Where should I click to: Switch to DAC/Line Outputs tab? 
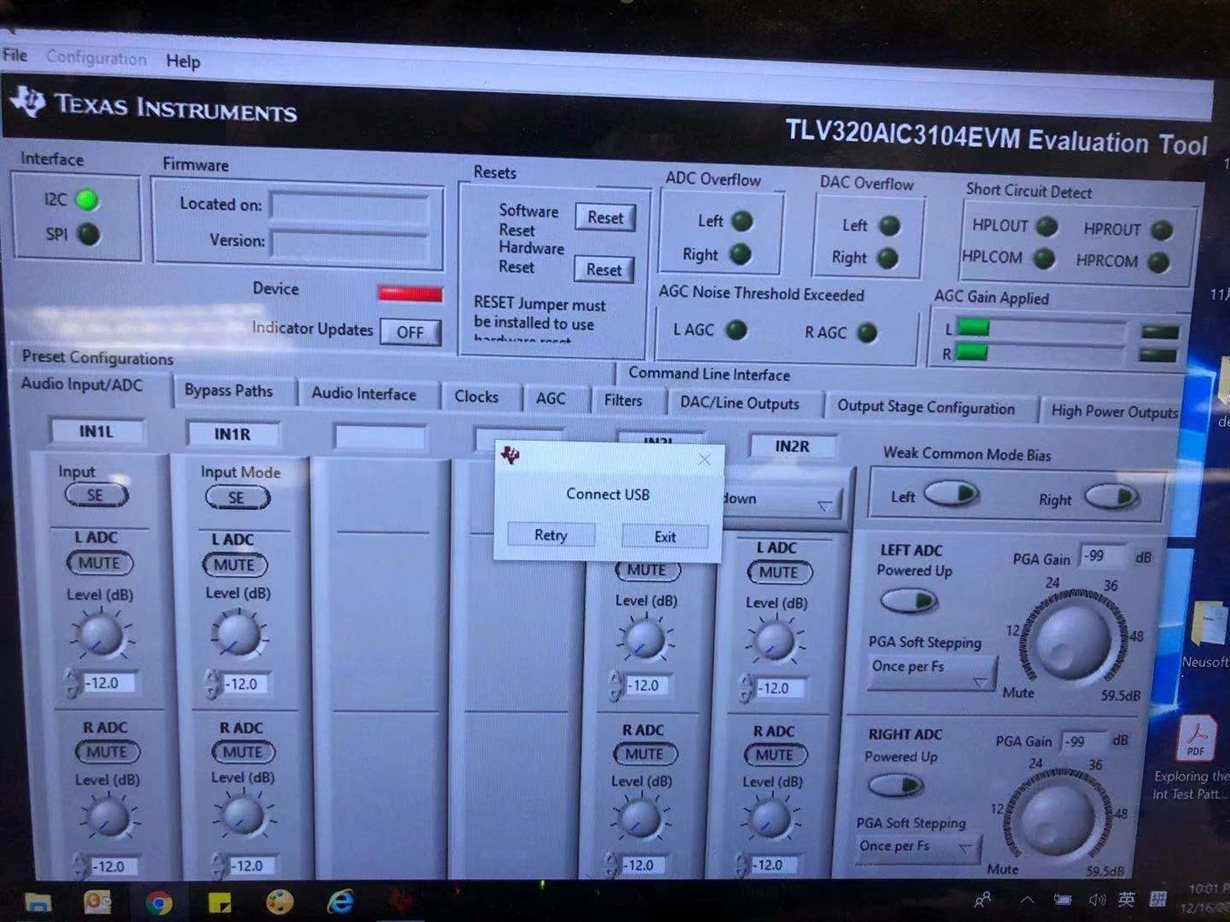[x=740, y=404]
